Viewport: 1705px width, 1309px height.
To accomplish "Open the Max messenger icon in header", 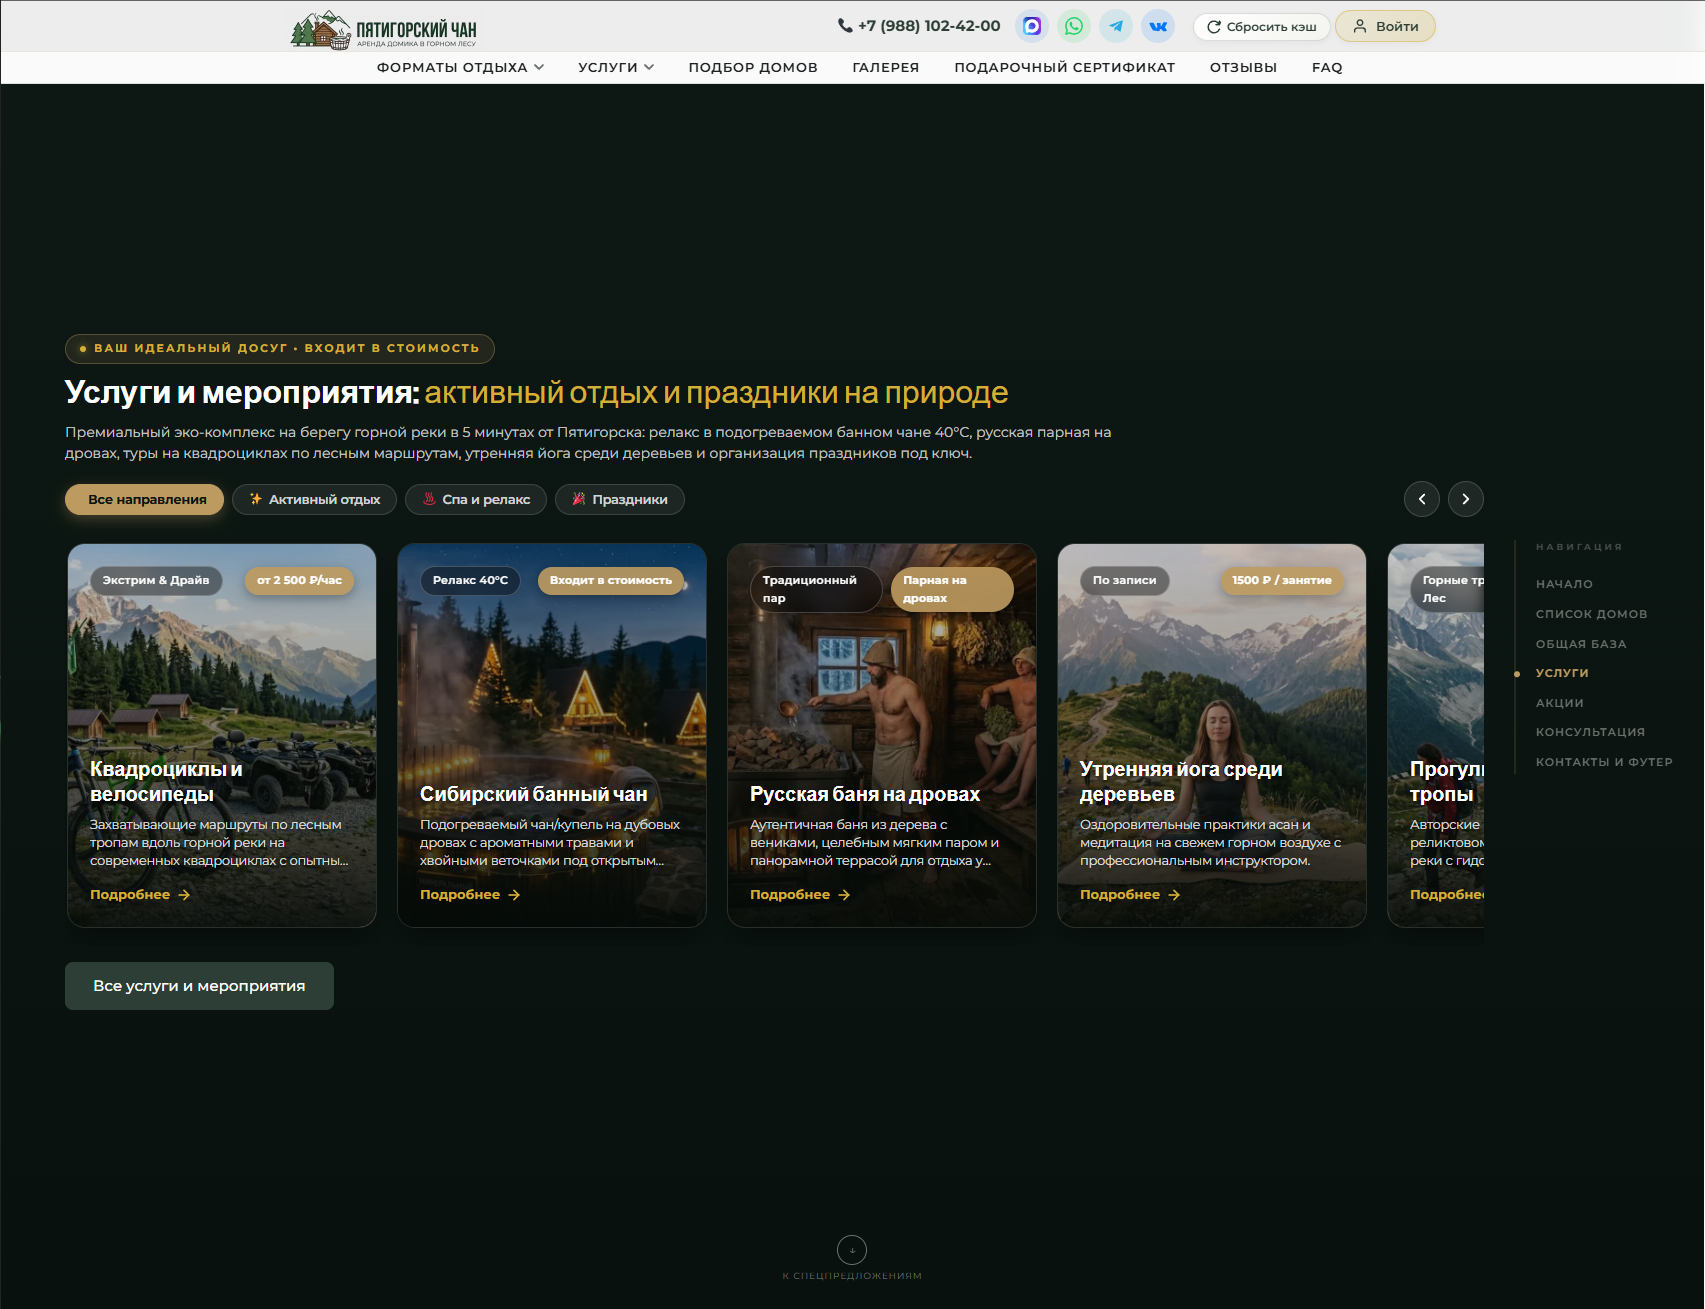I will click(x=1032, y=26).
